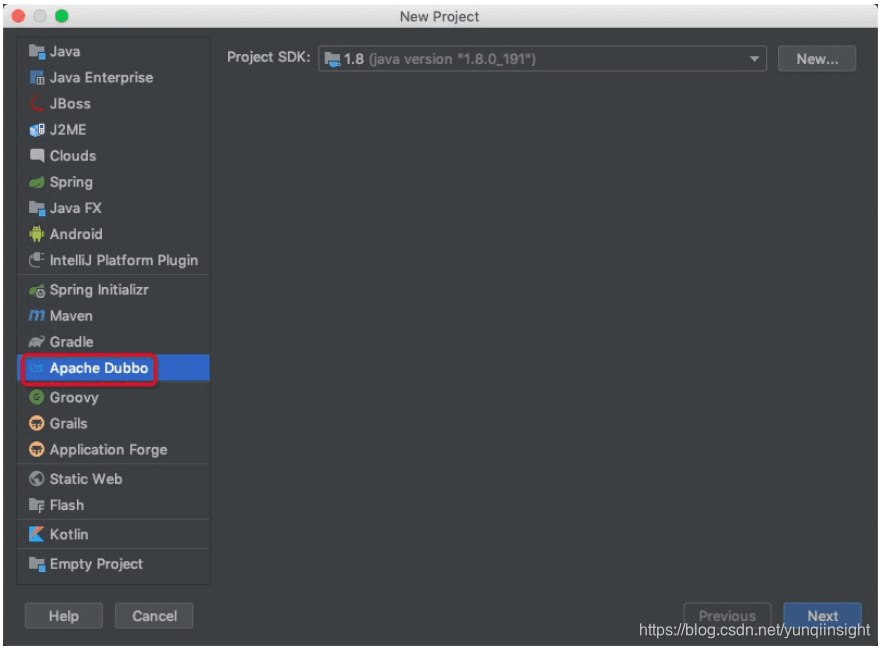Select Gradle project type
This screenshot has height=649, width=881.
coord(113,342)
